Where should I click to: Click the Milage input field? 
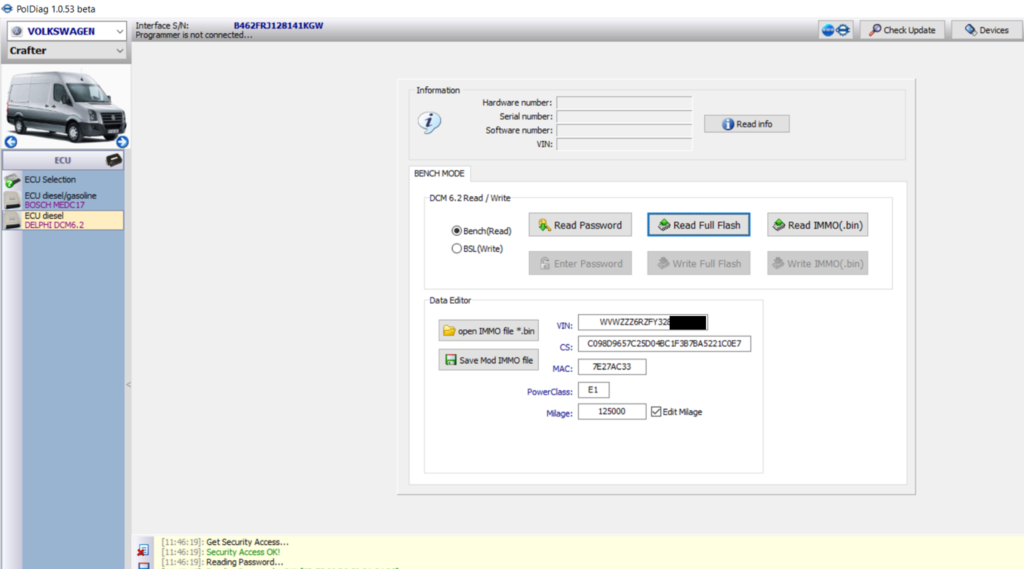tap(612, 412)
